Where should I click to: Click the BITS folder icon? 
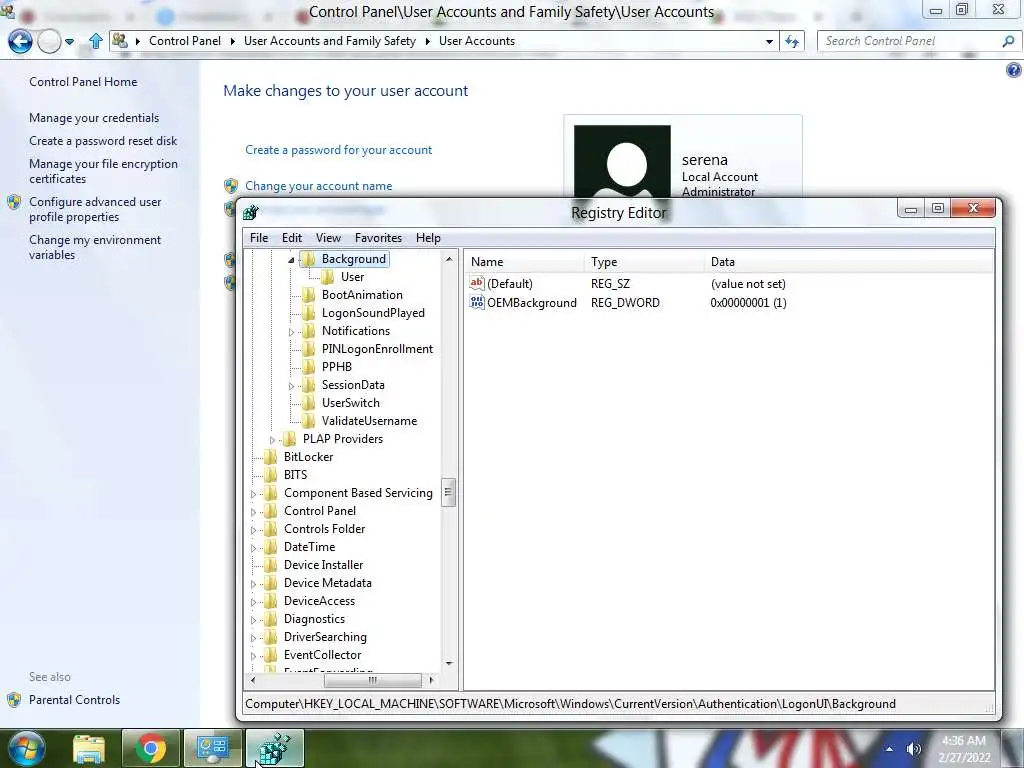pyautogui.click(x=270, y=475)
